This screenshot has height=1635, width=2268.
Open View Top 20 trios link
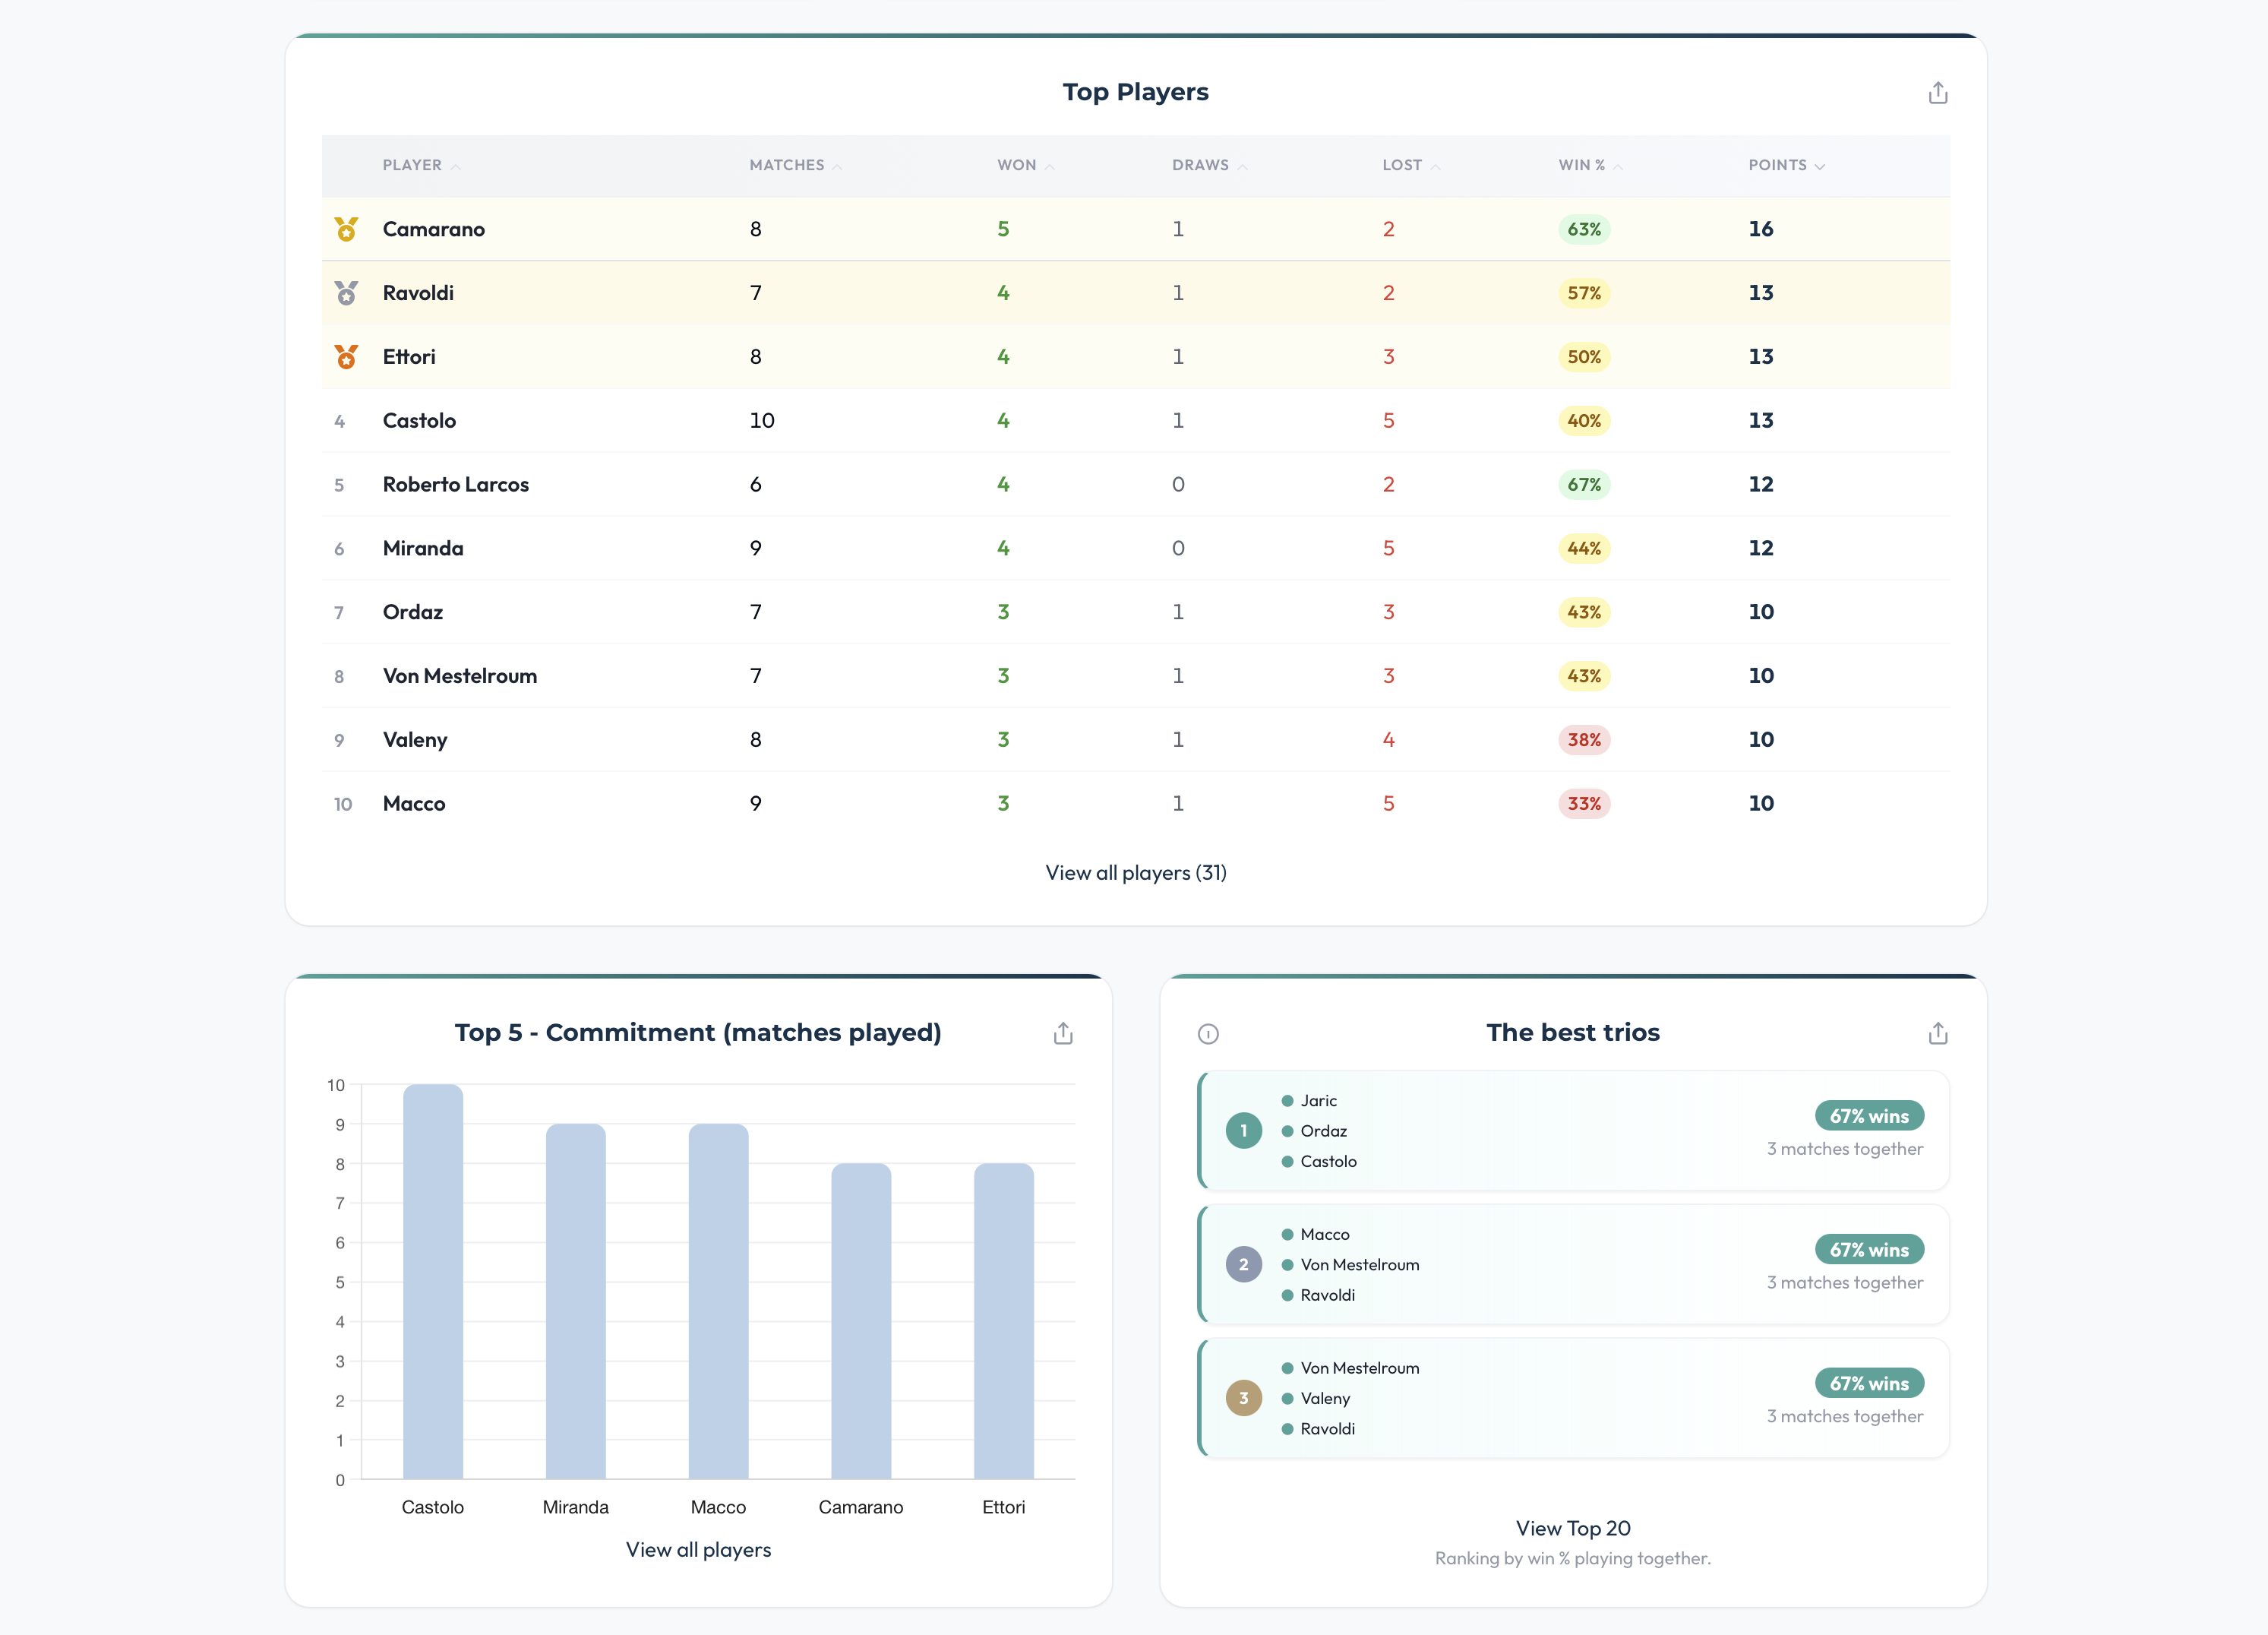coord(1572,1528)
